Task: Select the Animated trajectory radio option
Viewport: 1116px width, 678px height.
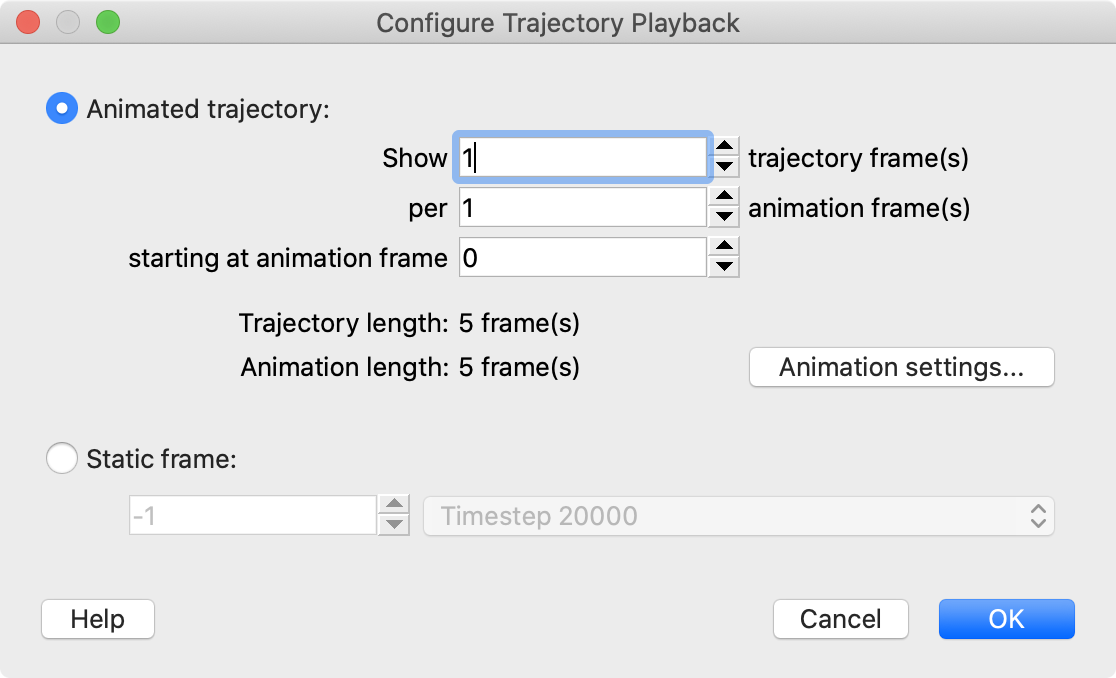Action: pyautogui.click(x=62, y=108)
